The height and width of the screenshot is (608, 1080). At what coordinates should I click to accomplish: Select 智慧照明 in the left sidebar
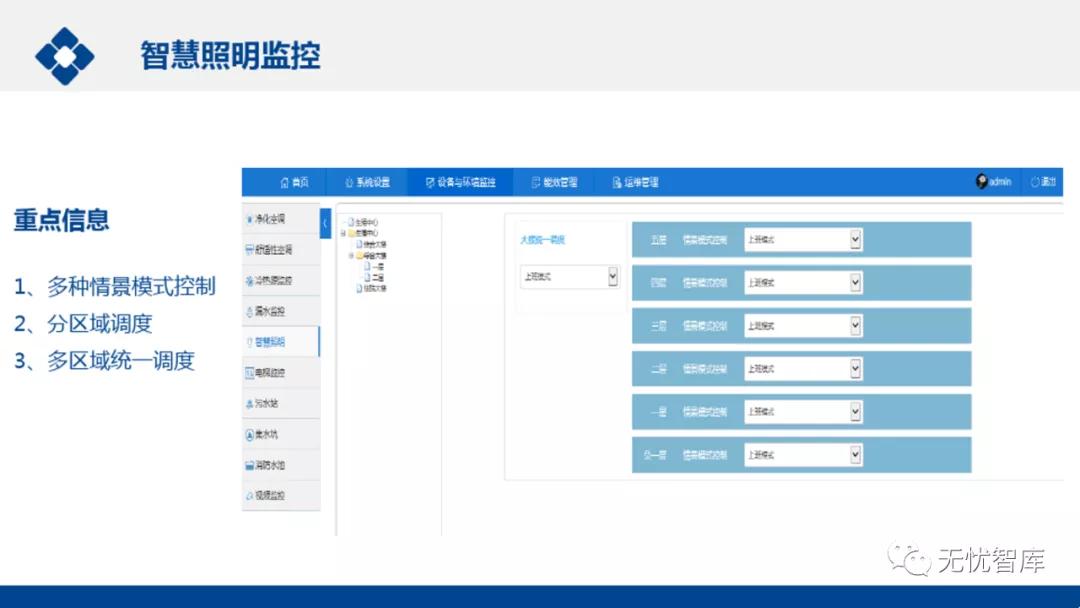click(x=269, y=342)
